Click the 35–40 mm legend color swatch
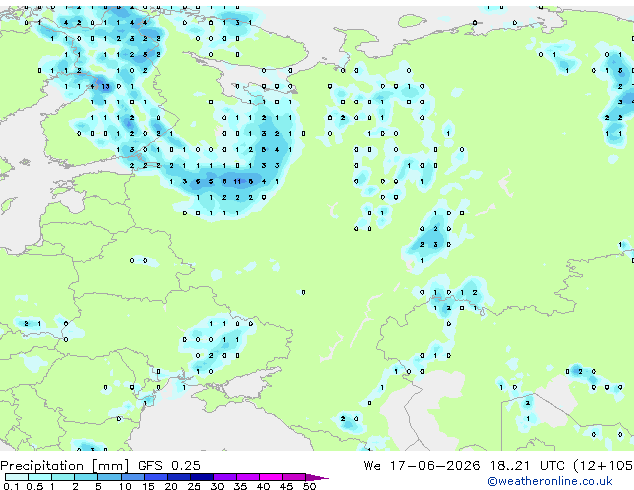 [x=247, y=477]
